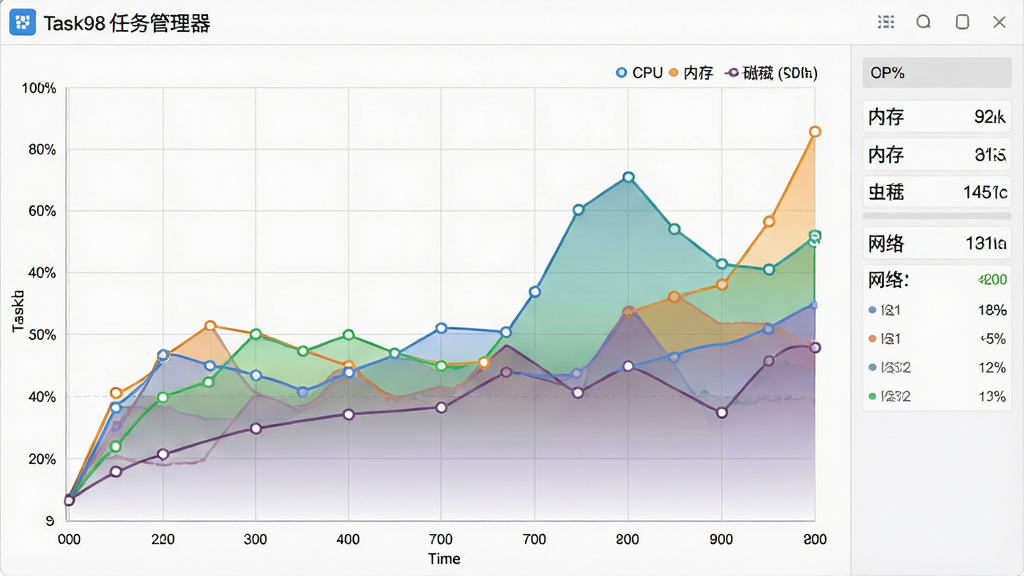Image resolution: width=1024 pixels, height=576 pixels.
Task: Click the 18% value in the network list
Action: 992,310
